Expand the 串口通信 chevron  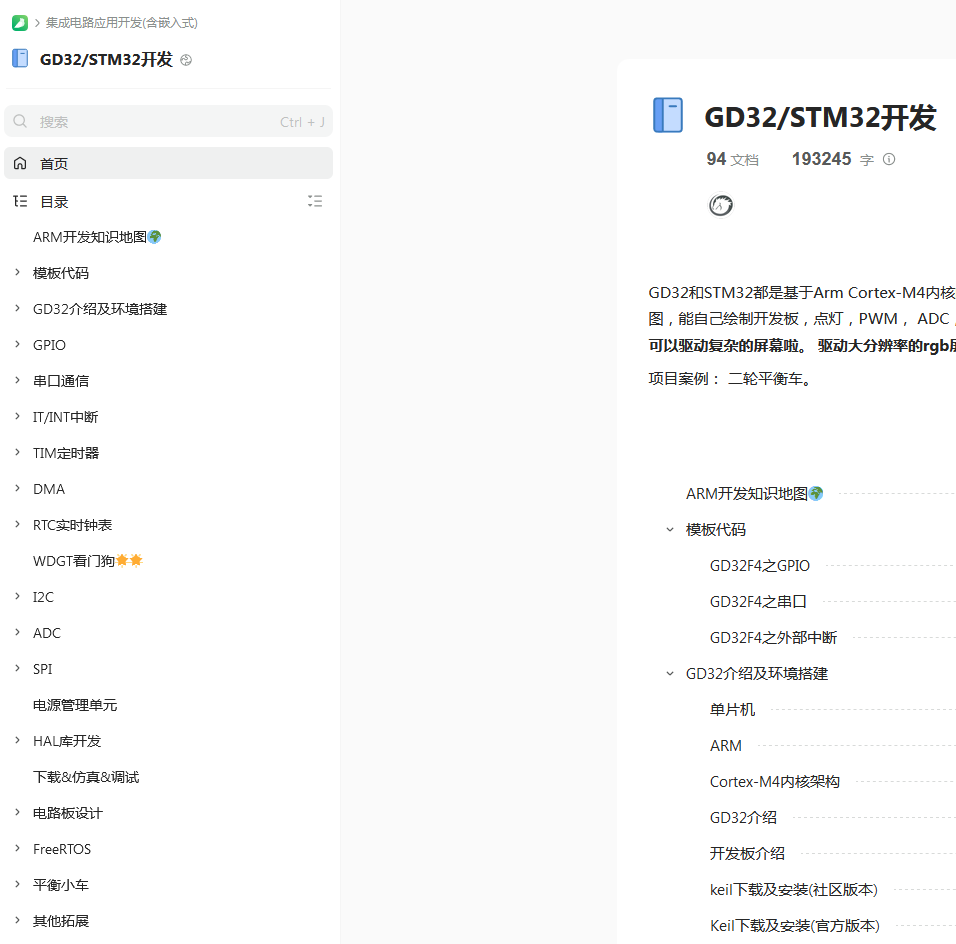[17, 380]
